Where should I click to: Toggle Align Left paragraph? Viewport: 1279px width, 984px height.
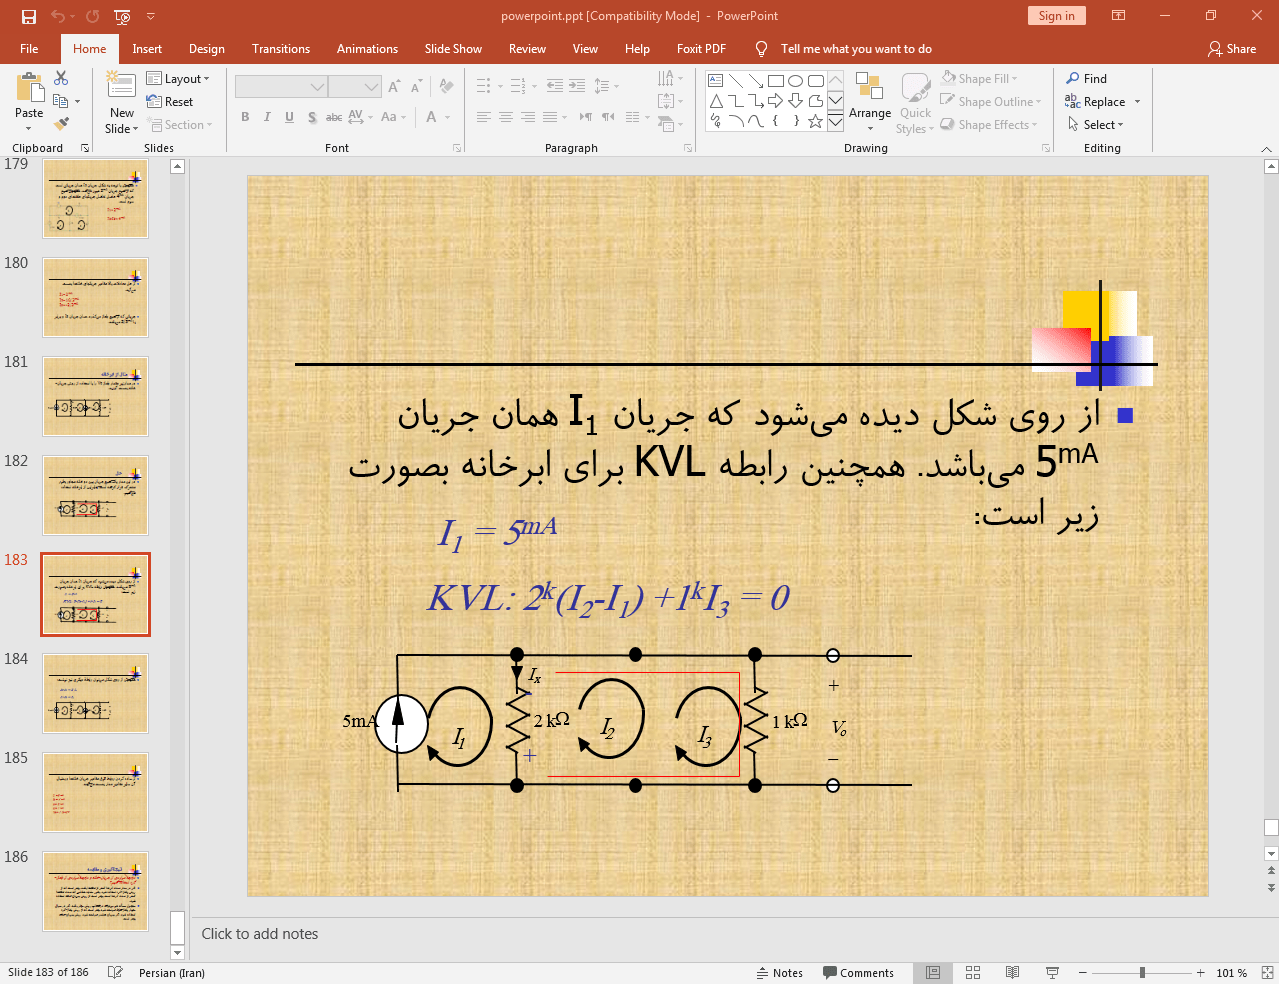484,117
